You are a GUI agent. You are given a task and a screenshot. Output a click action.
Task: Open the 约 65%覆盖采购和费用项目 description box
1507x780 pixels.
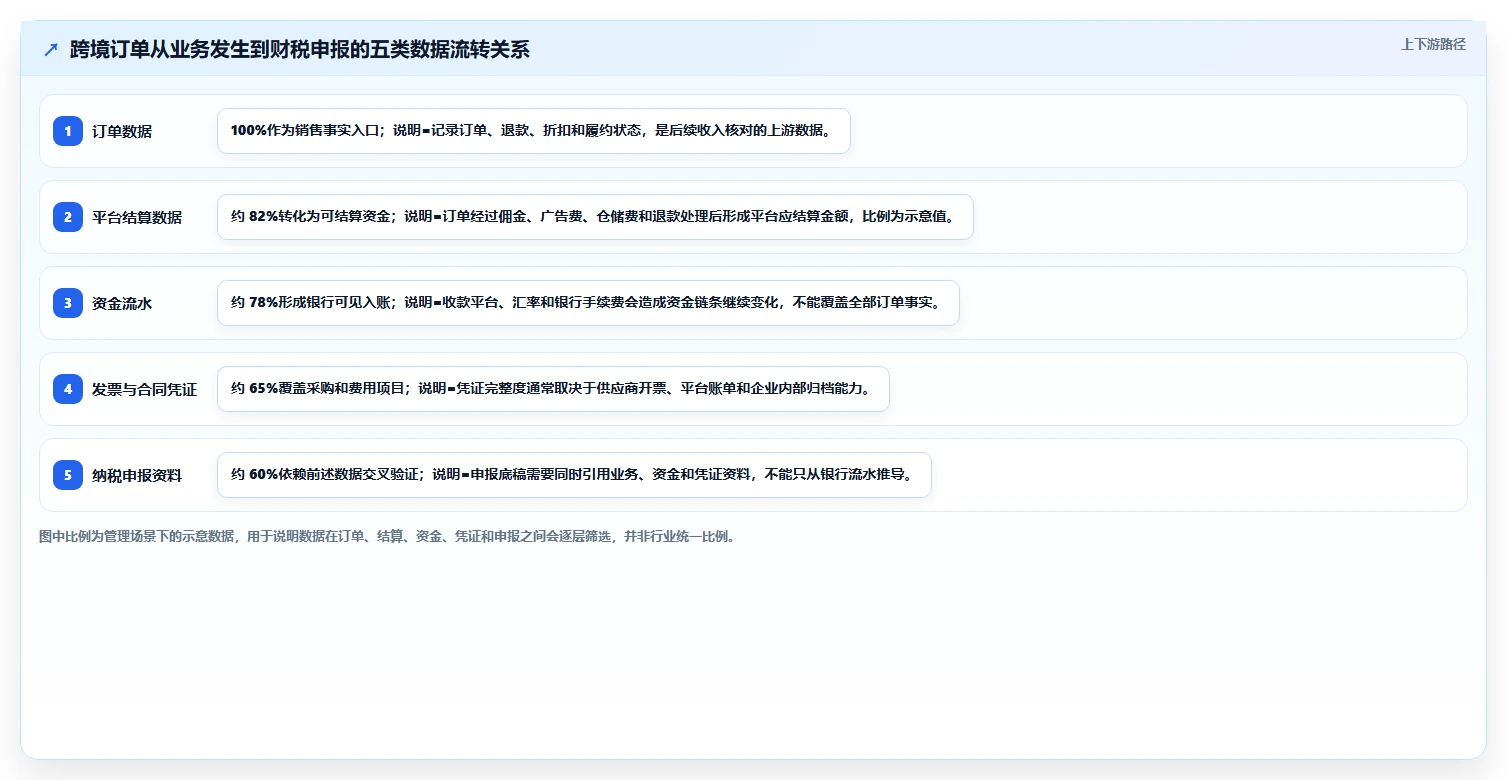coord(553,389)
